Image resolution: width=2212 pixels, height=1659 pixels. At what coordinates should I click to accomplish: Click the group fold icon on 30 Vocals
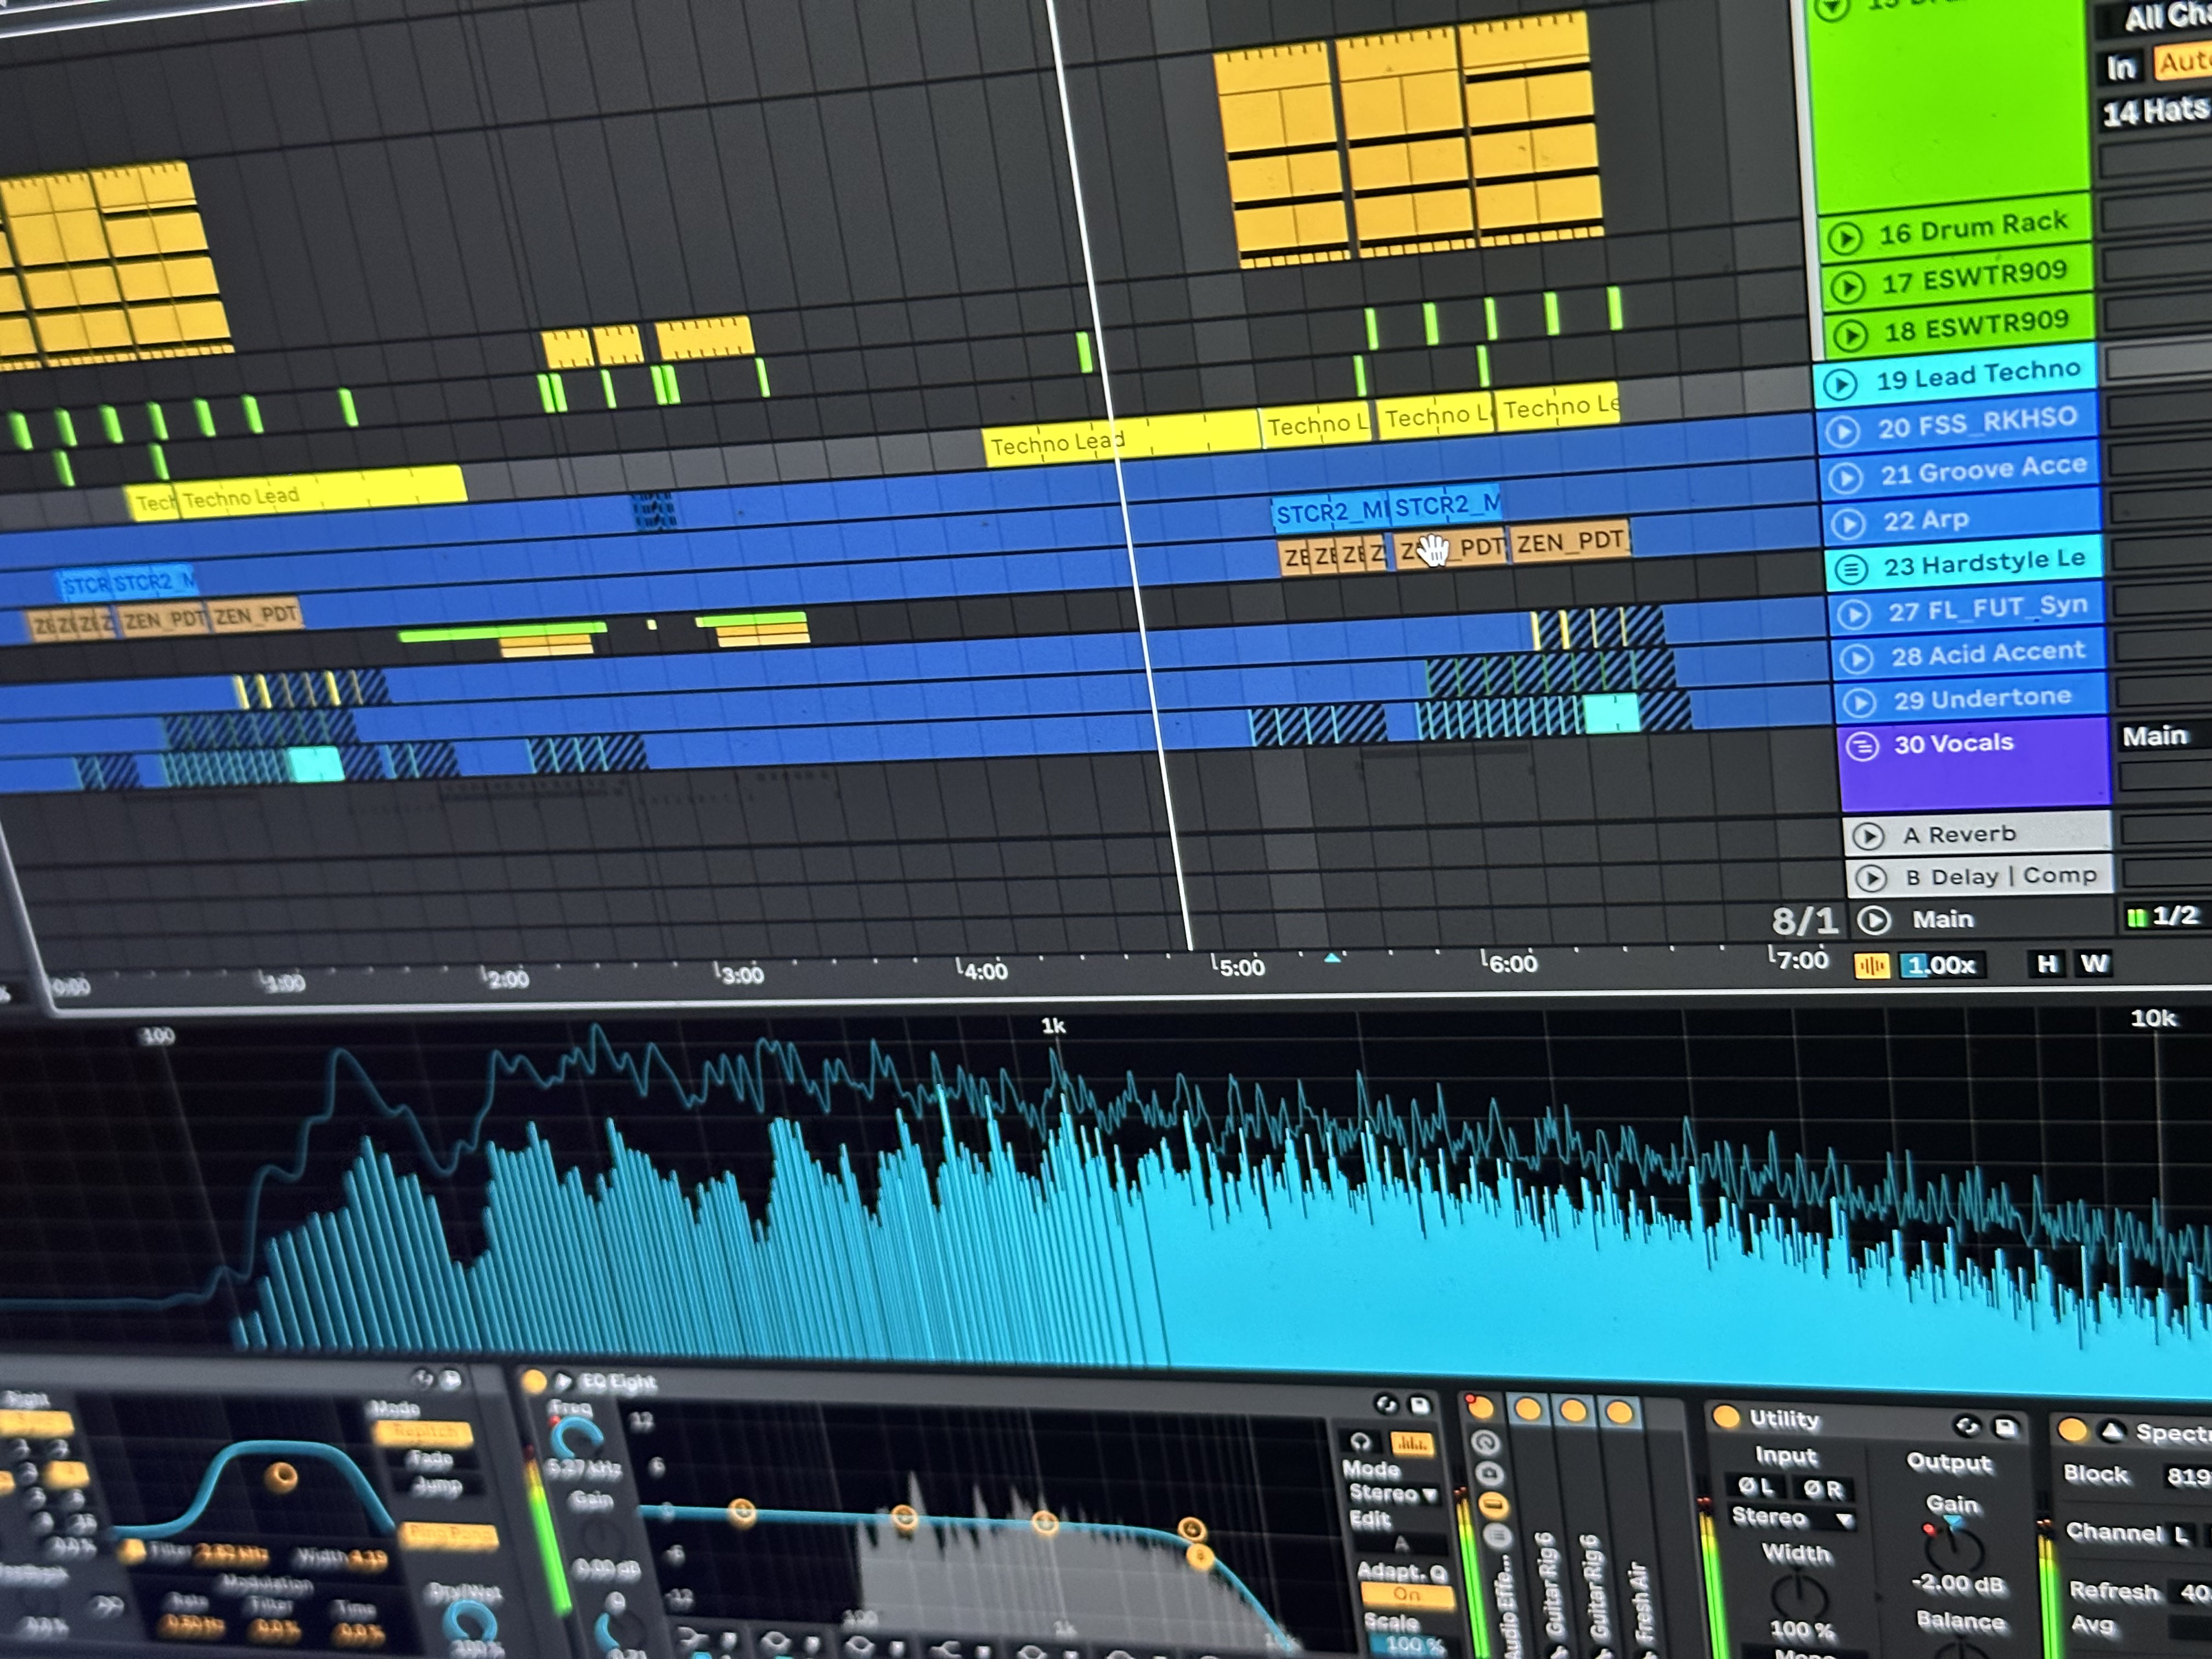1862,746
